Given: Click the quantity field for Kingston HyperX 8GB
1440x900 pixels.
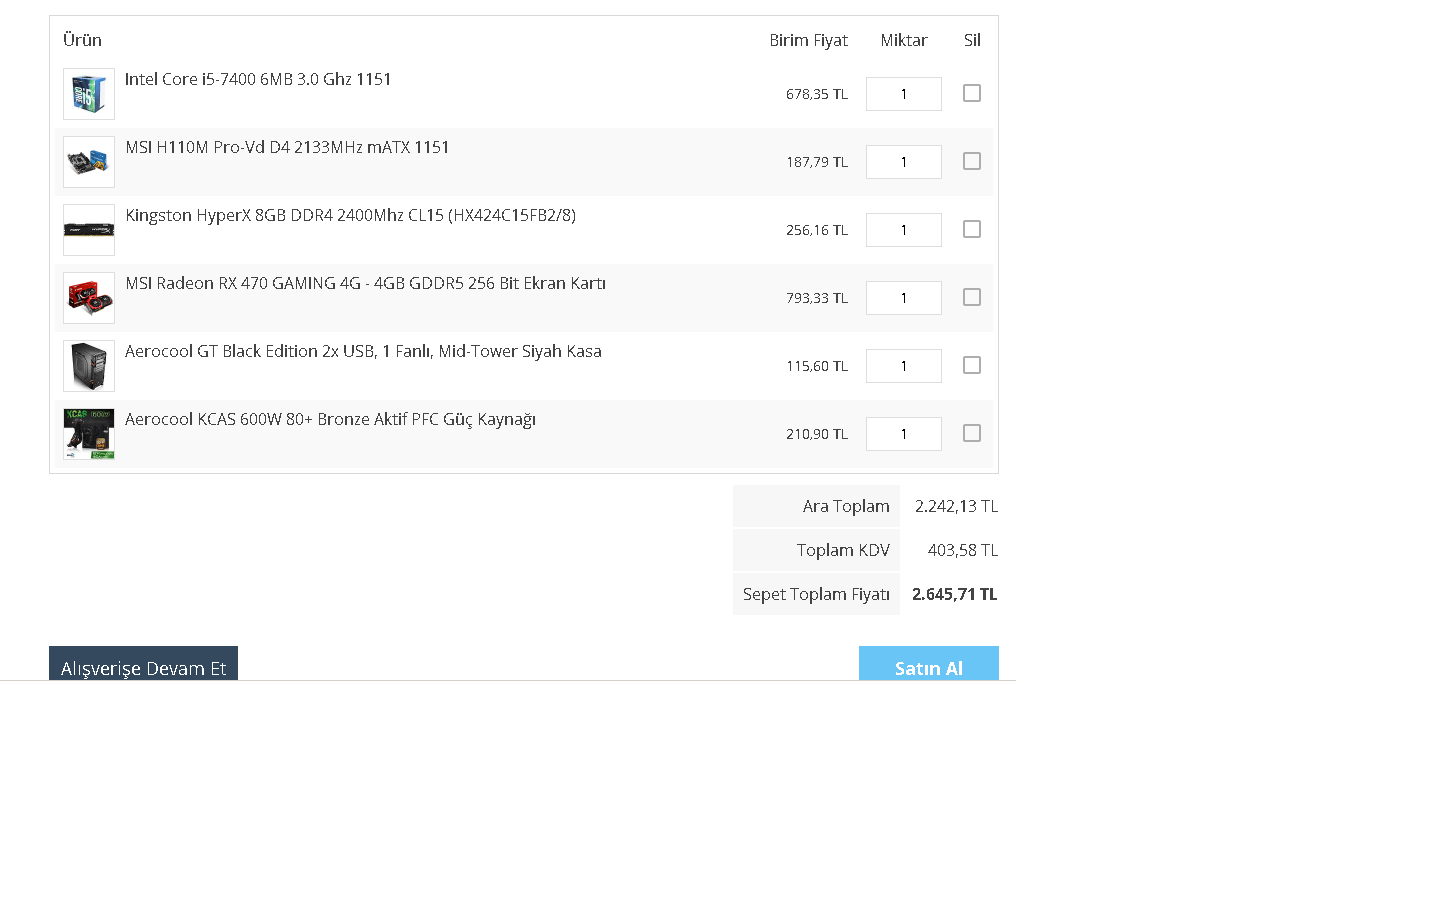Looking at the screenshot, I should pyautogui.click(x=904, y=230).
